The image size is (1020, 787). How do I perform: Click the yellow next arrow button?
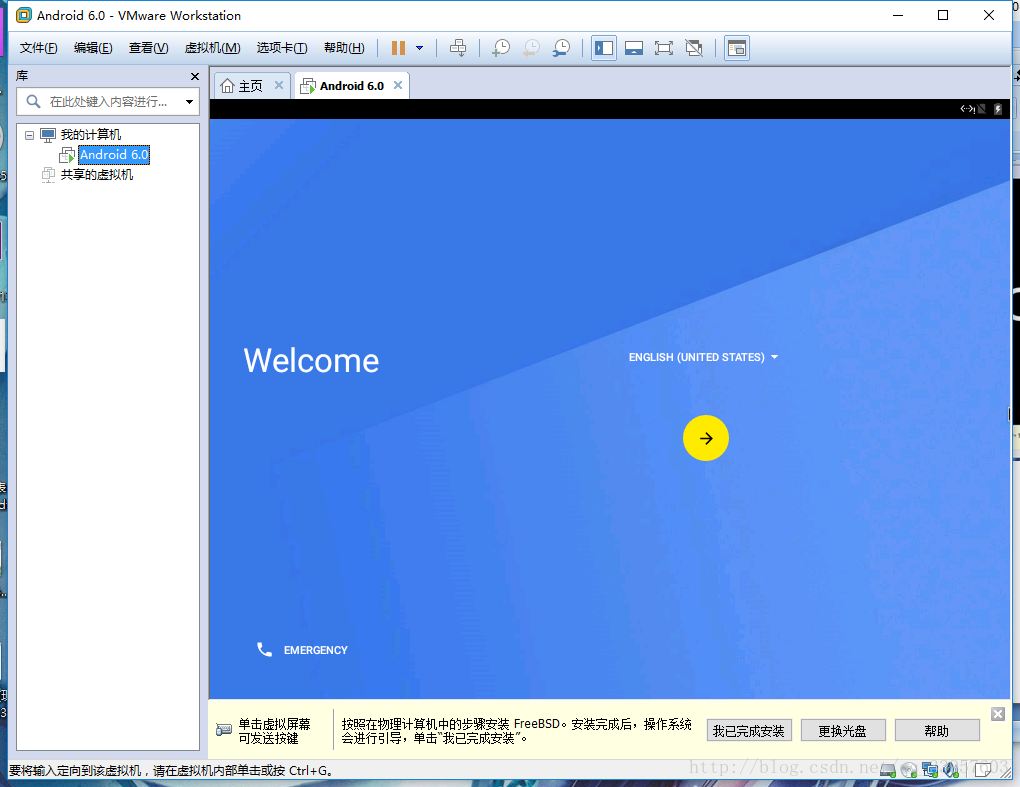click(706, 438)
